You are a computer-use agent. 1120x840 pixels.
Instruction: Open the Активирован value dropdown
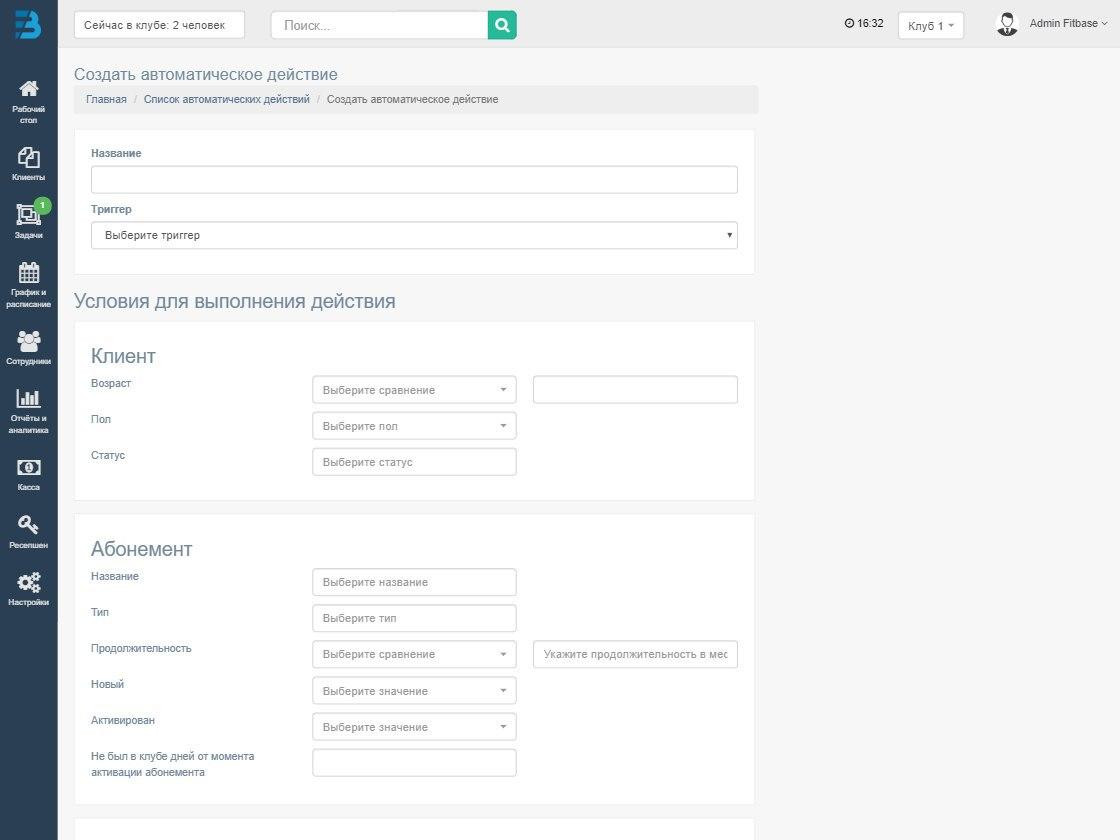(414, 727)
